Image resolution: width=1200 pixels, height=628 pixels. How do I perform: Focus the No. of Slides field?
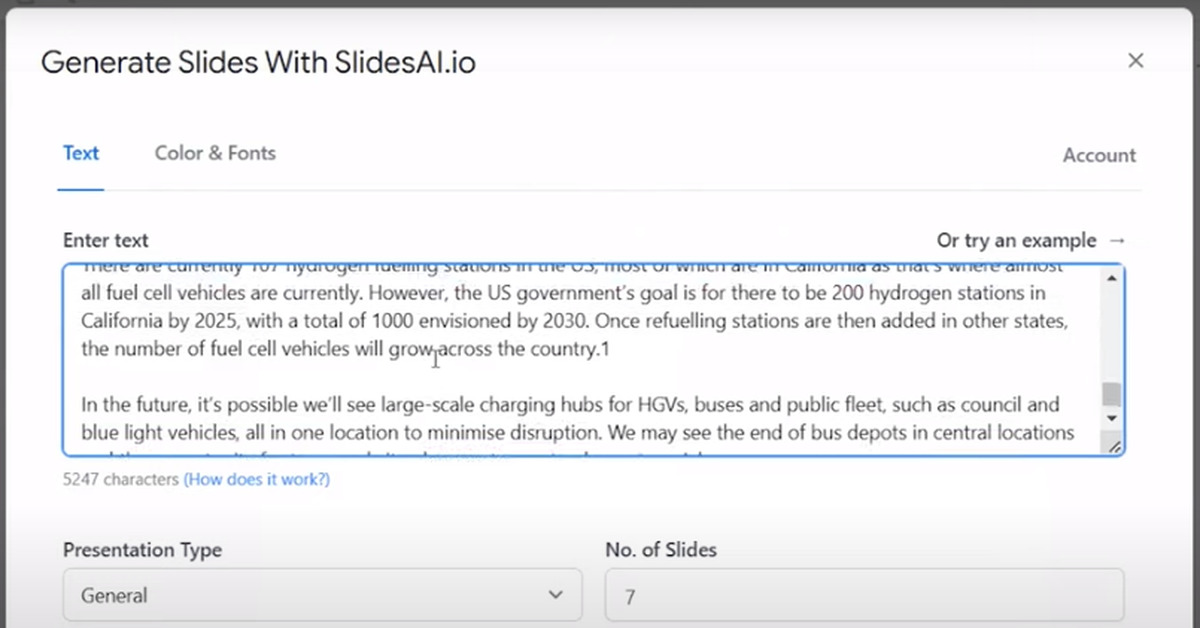tap(864, 597)
